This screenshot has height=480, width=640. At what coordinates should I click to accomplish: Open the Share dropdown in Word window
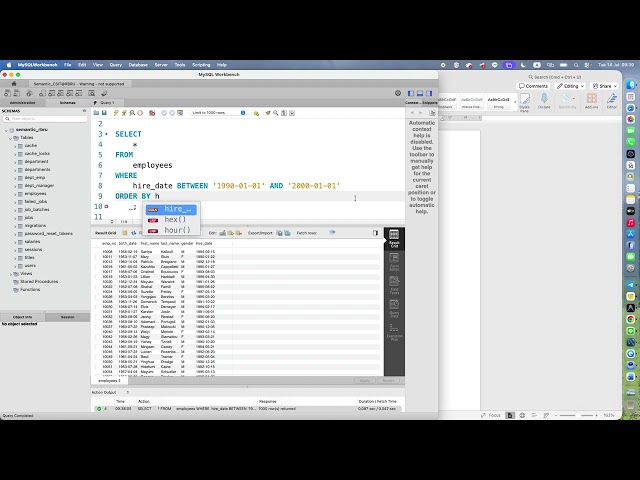(x=604, y=86)
